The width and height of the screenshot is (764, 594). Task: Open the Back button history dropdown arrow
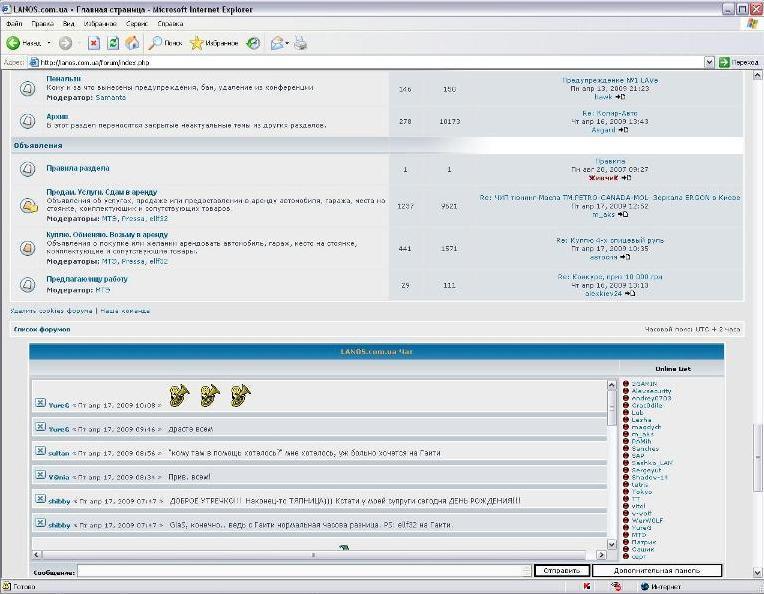(x=49, y=43)
